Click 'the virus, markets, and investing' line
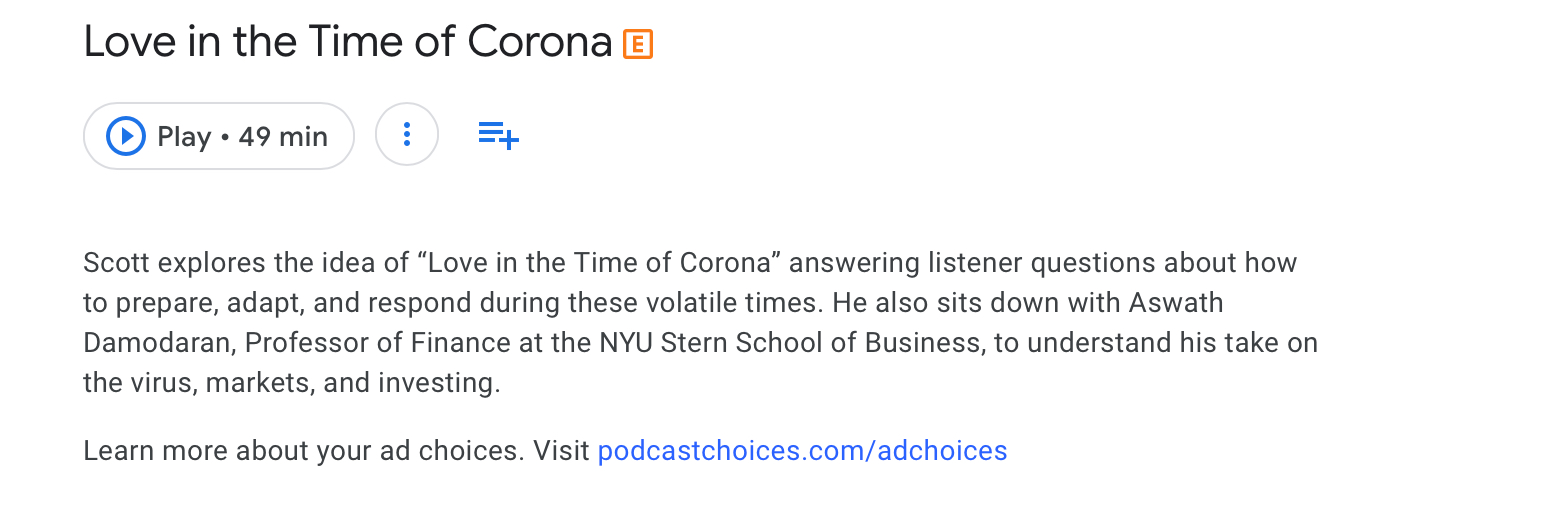The image size is (1542, 518). (x=291, y=383)
